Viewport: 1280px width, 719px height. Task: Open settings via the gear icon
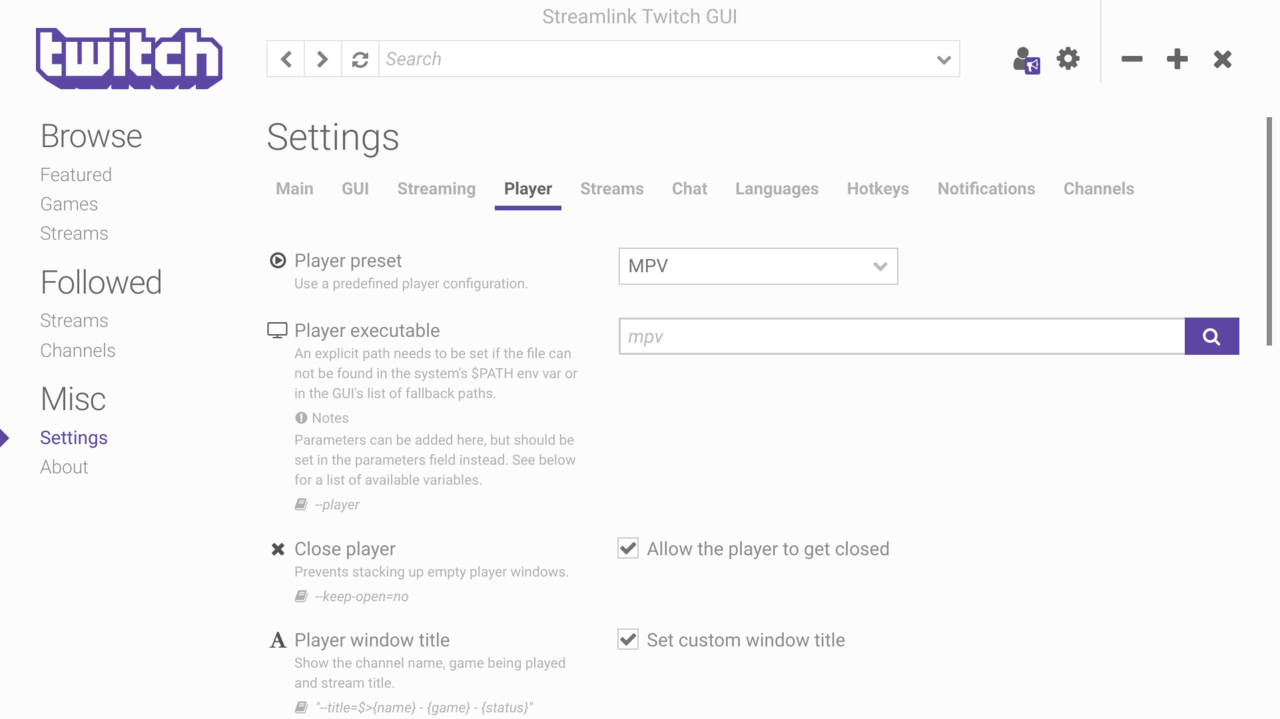click(x=1068, y=59)
